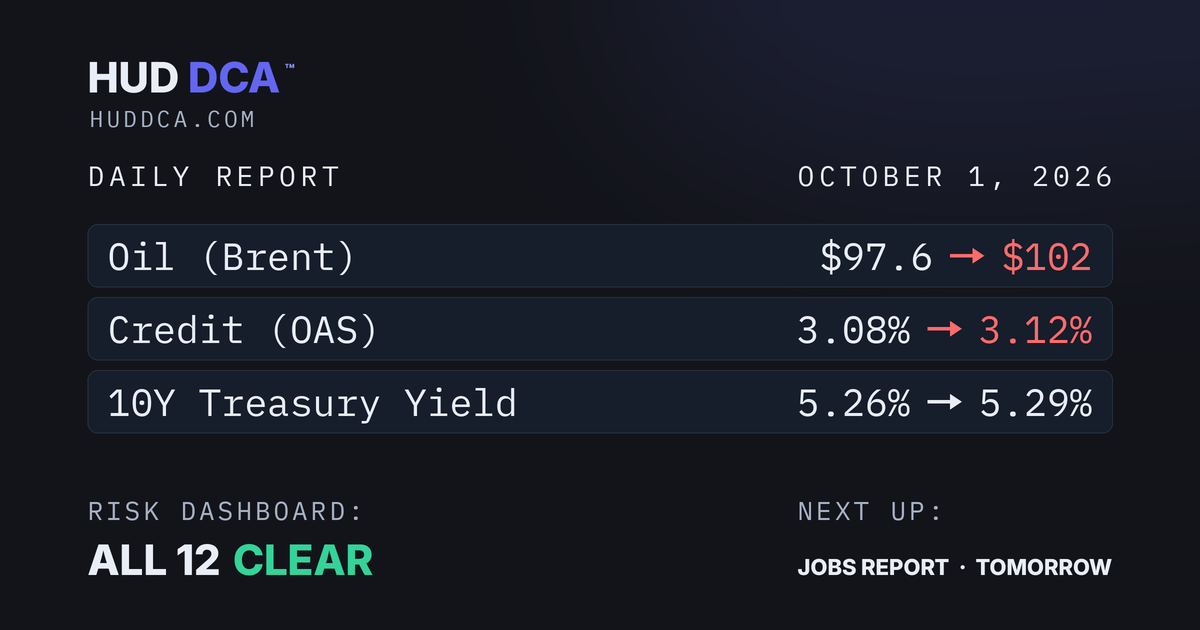The image size is (1200, 630).
Task: Select the 10Y Treasury Yield row
Action: [x=600, y=402]
